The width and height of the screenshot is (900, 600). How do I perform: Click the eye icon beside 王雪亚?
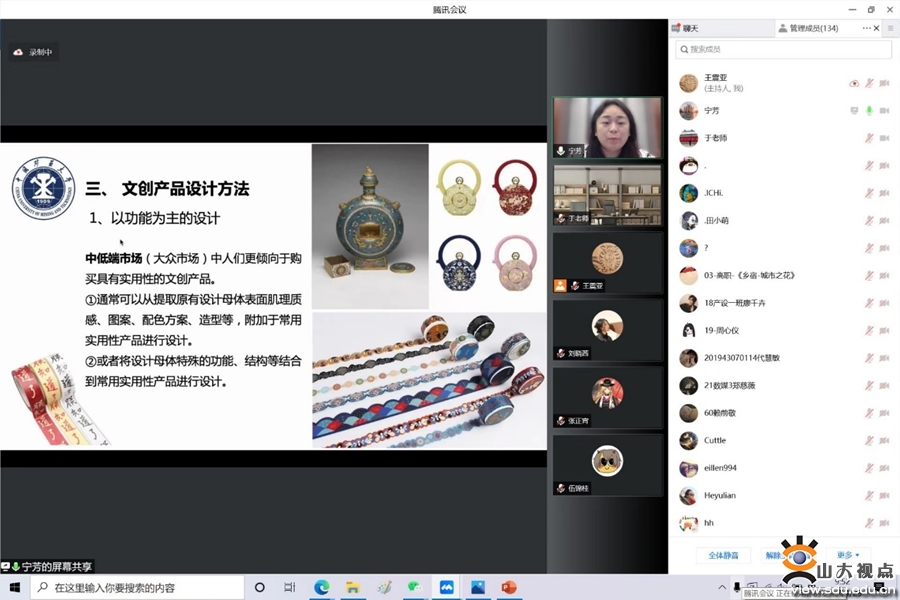click(854, 83)
